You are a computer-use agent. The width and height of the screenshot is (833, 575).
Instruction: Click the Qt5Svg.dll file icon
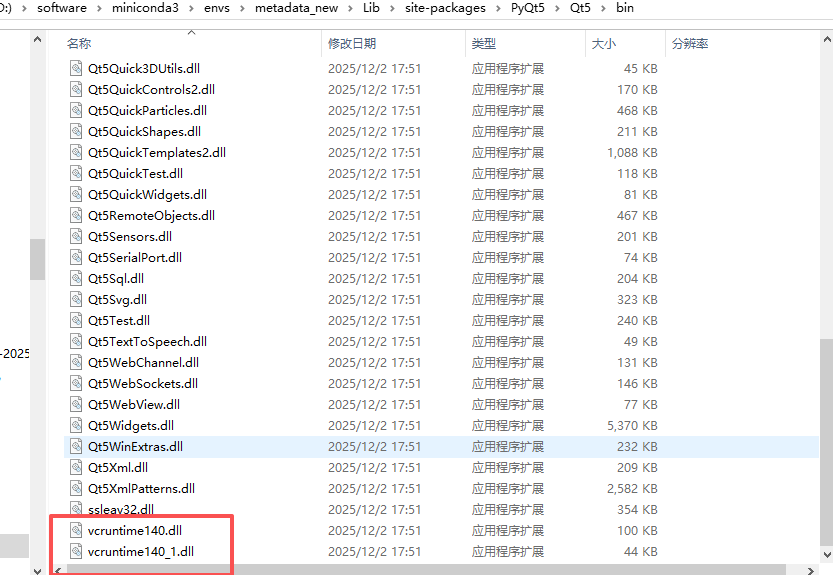tap(76, 299)
